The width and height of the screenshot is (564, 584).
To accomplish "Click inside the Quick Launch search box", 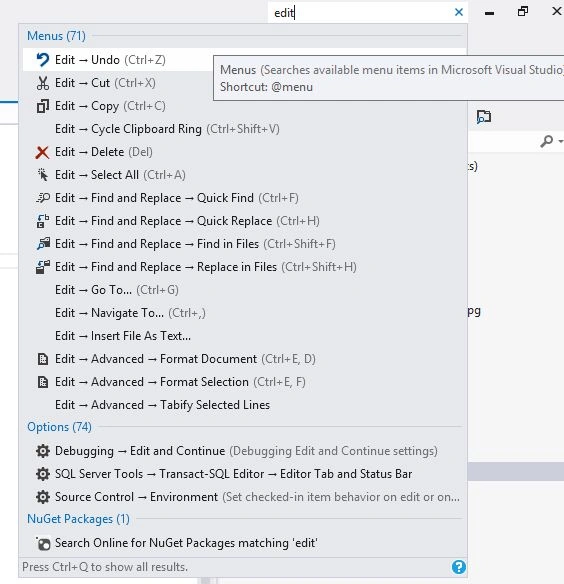I will pyautogui.click(x=361, y=13).
